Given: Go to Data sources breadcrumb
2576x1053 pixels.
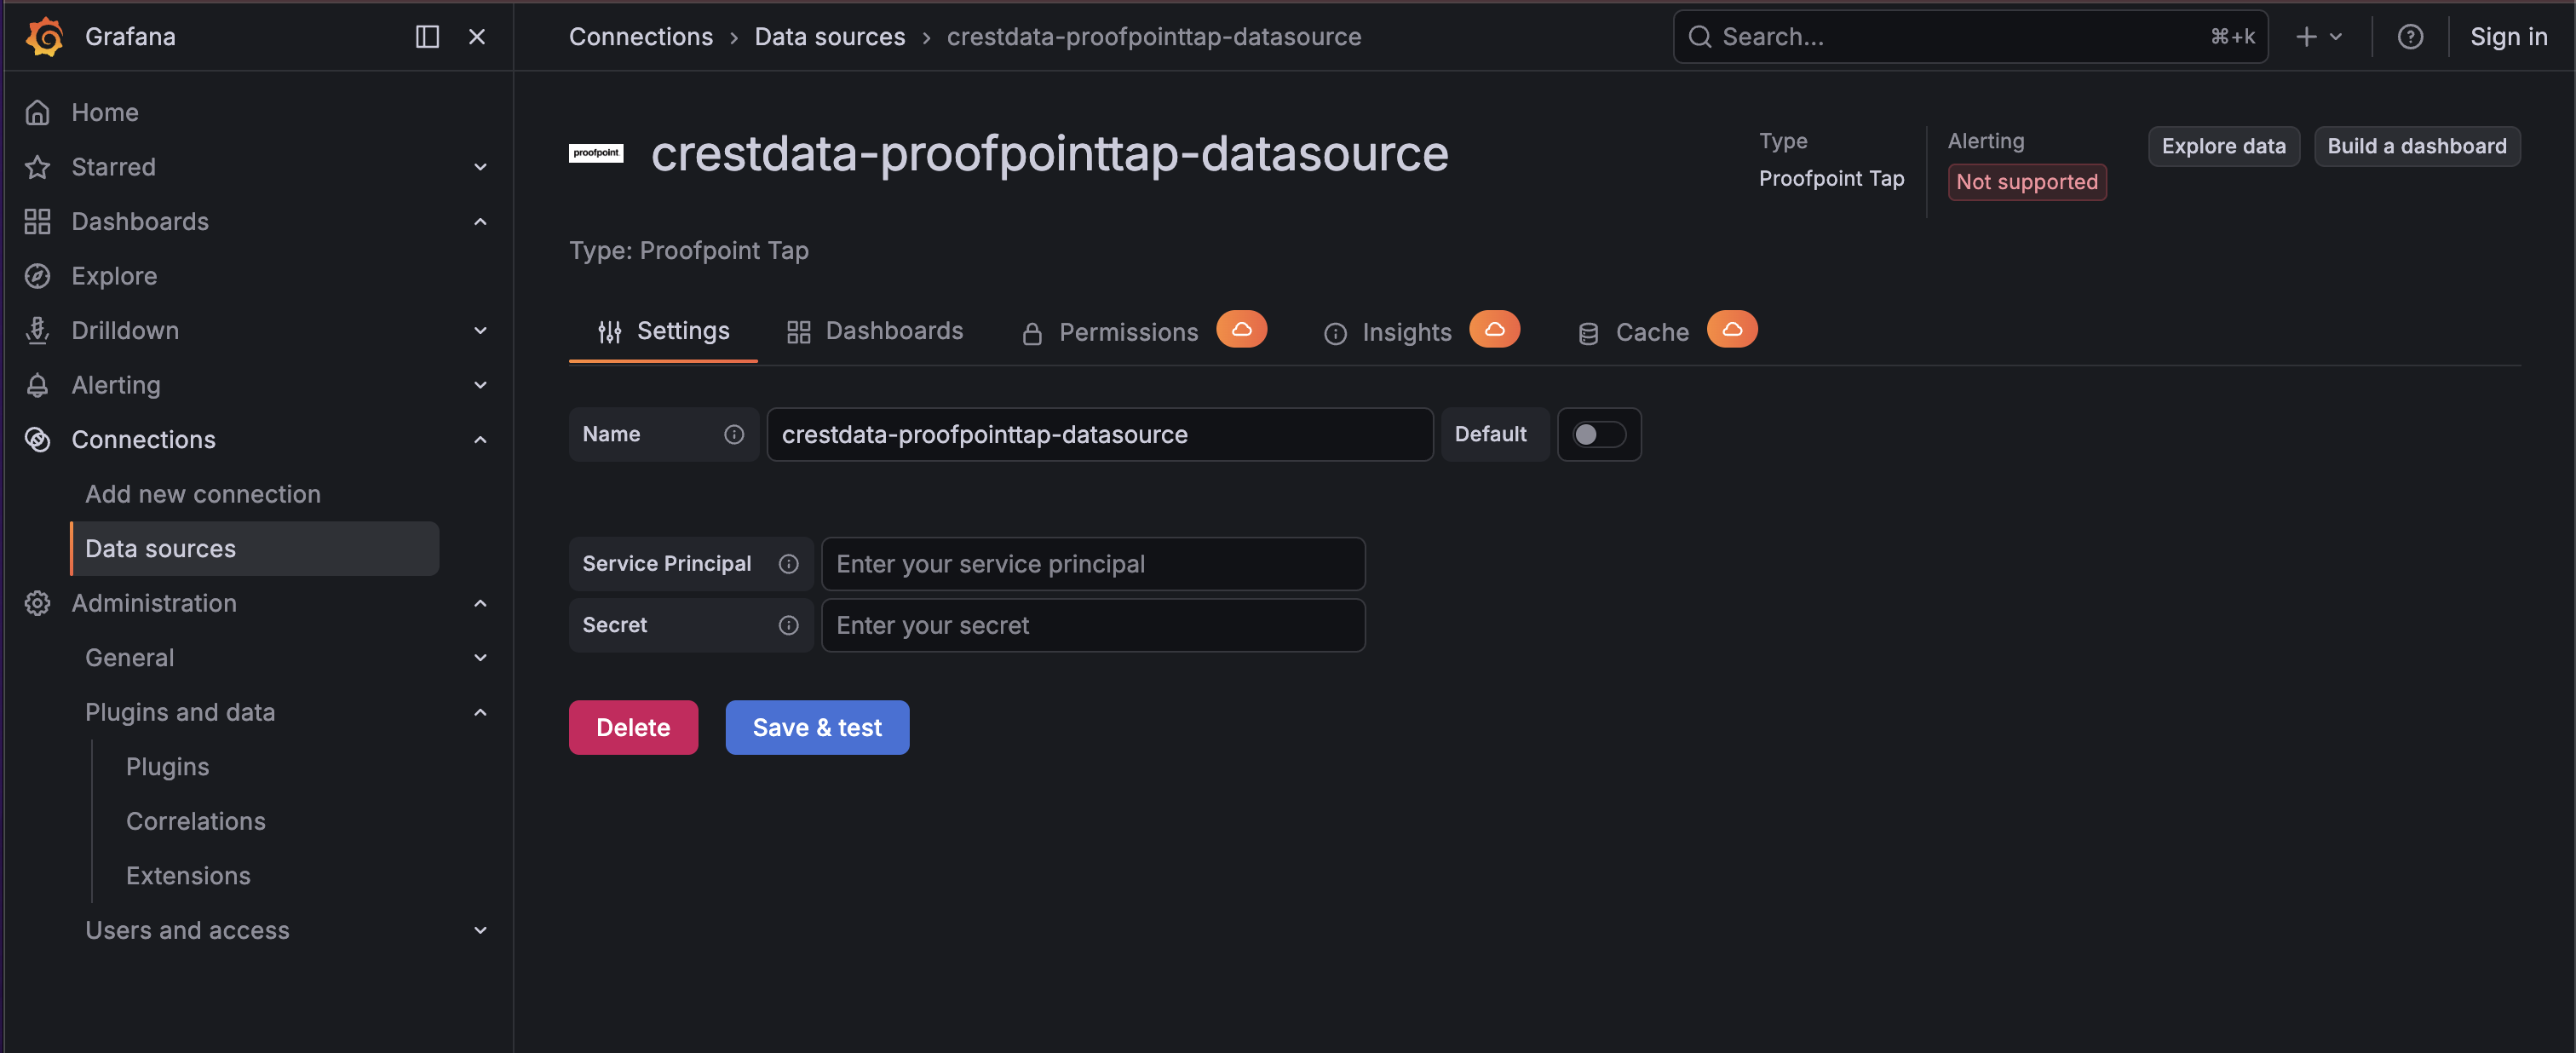Looking at the screenshot, I should point(829,36).
